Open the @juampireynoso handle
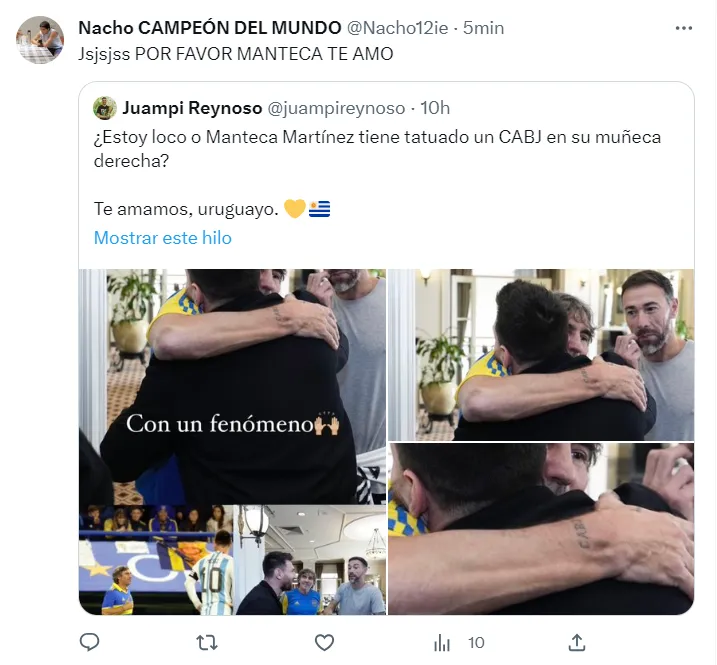Image resolution: width=717 pixels, height=665 pixels. (336, 108)
